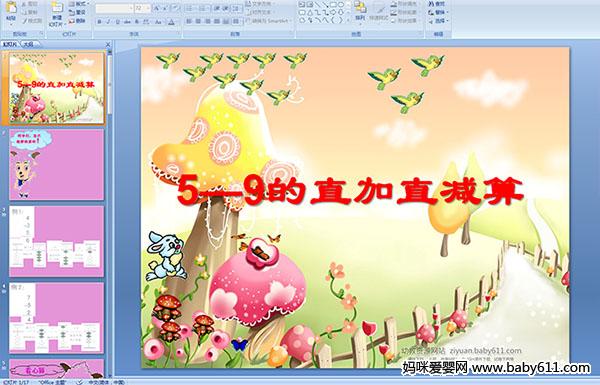The height and width of the screenshot is (385, 600).
Task: Switch to the Slides (幻灯片) pane tab
Action: pyautogui.click(x=10, y=44)
